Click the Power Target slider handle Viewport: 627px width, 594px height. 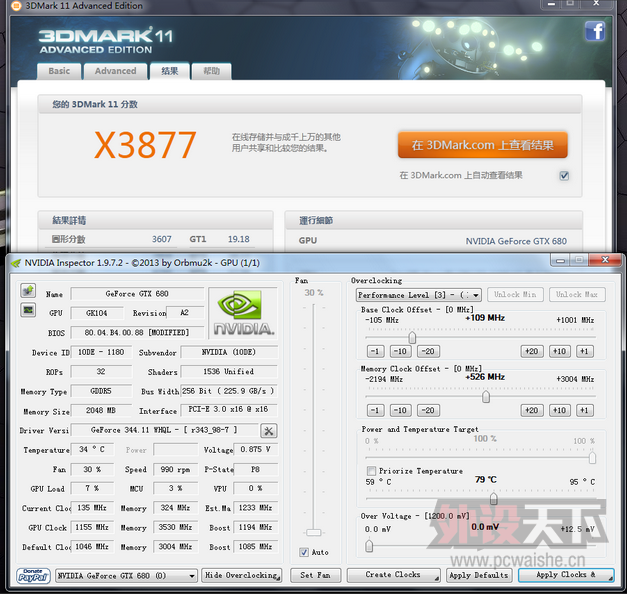point(592,458)
